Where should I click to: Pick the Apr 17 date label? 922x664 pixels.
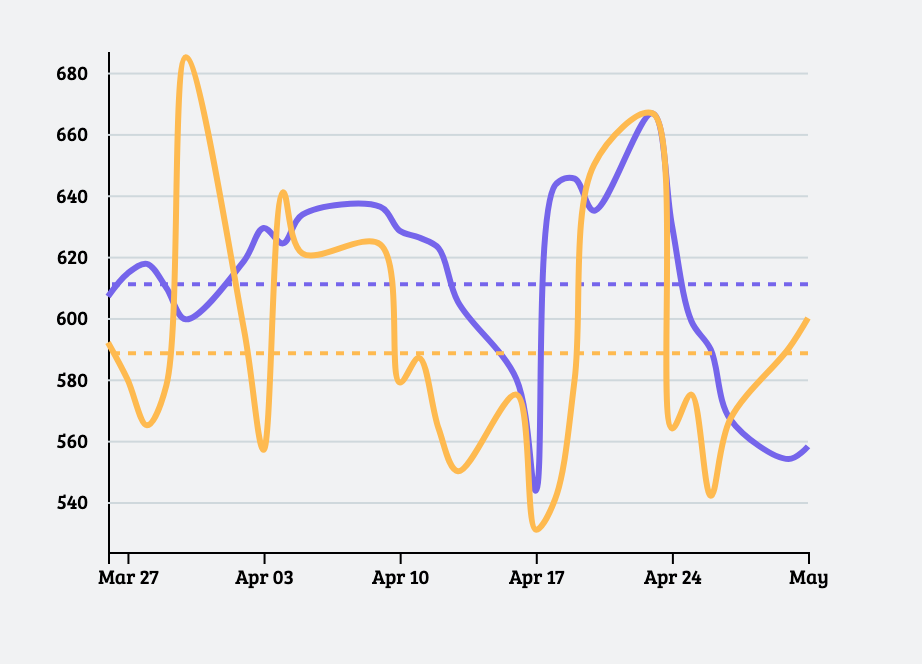point(537,578)
